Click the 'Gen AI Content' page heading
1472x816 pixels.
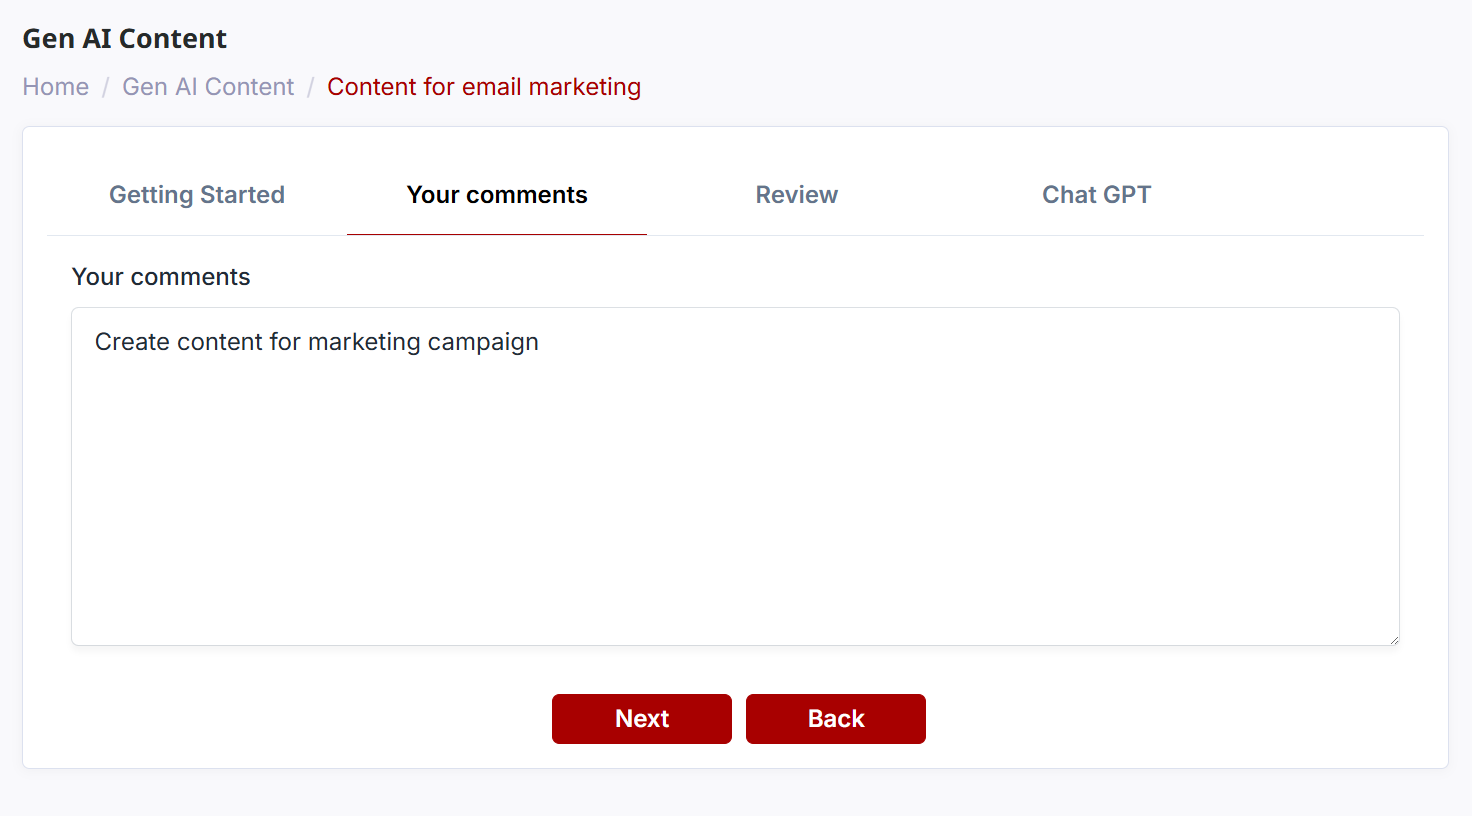tap(125, 39)
